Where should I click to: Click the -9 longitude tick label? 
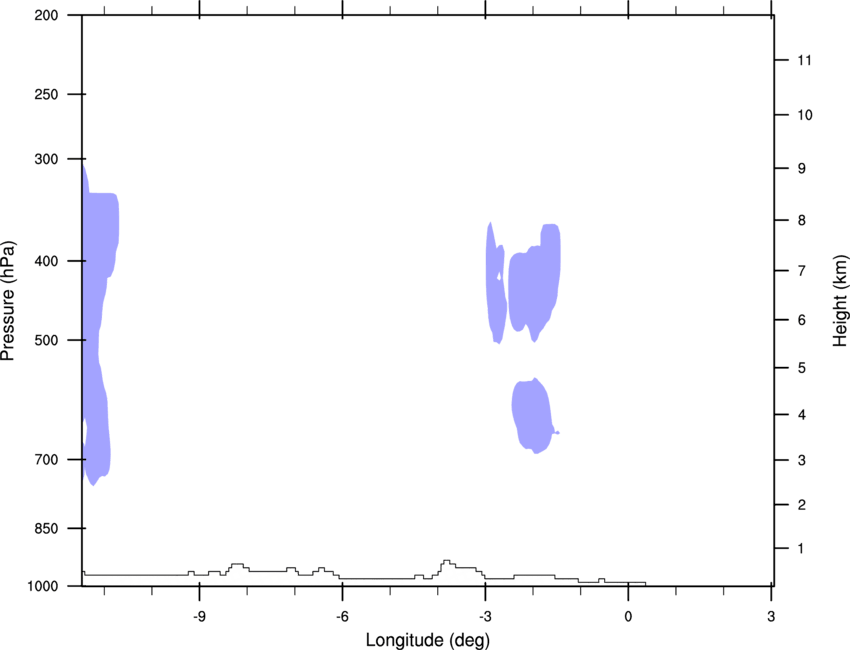click(199, 616)
